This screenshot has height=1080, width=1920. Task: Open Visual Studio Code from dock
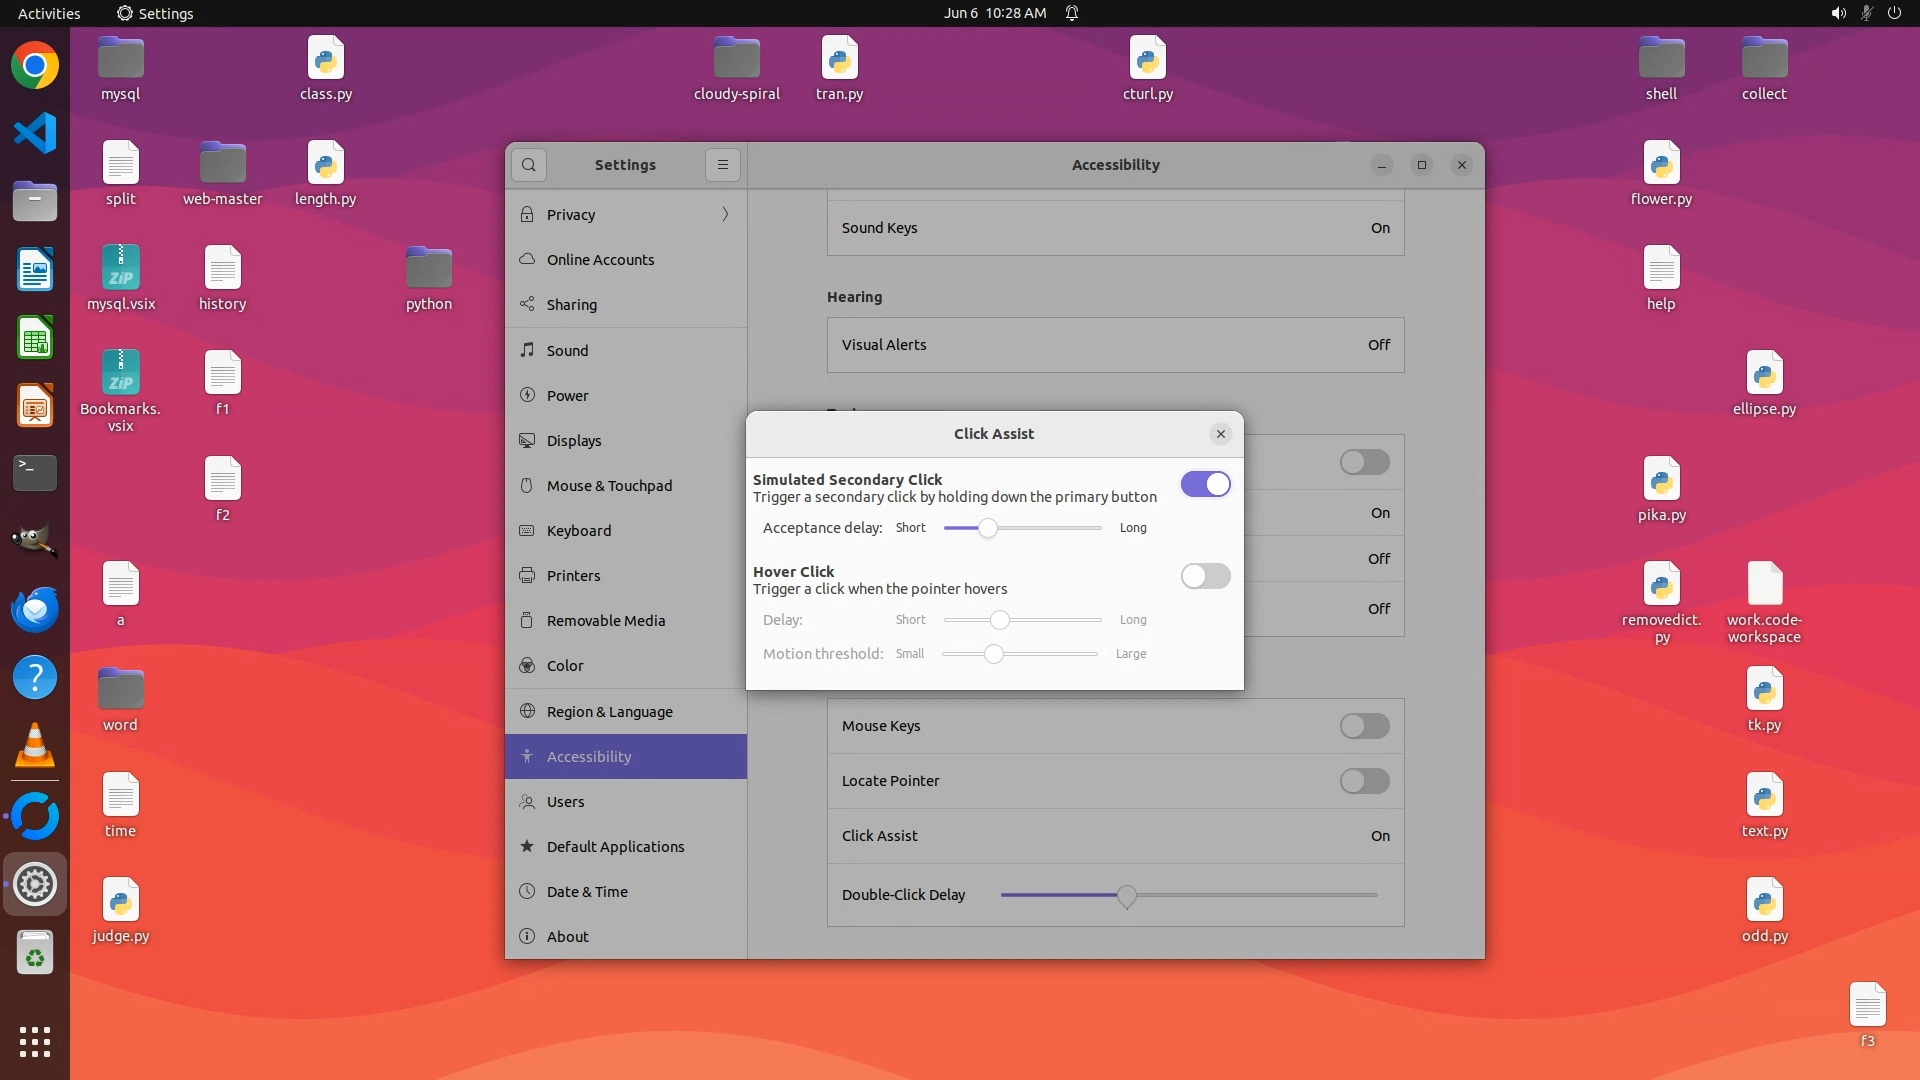(35, 133)
